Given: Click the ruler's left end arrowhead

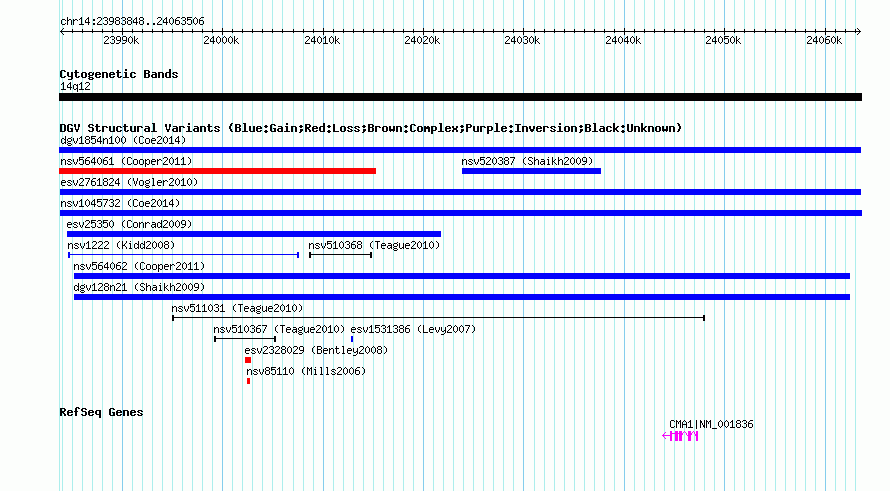Looking at the screenshot, I should [62, 31].
